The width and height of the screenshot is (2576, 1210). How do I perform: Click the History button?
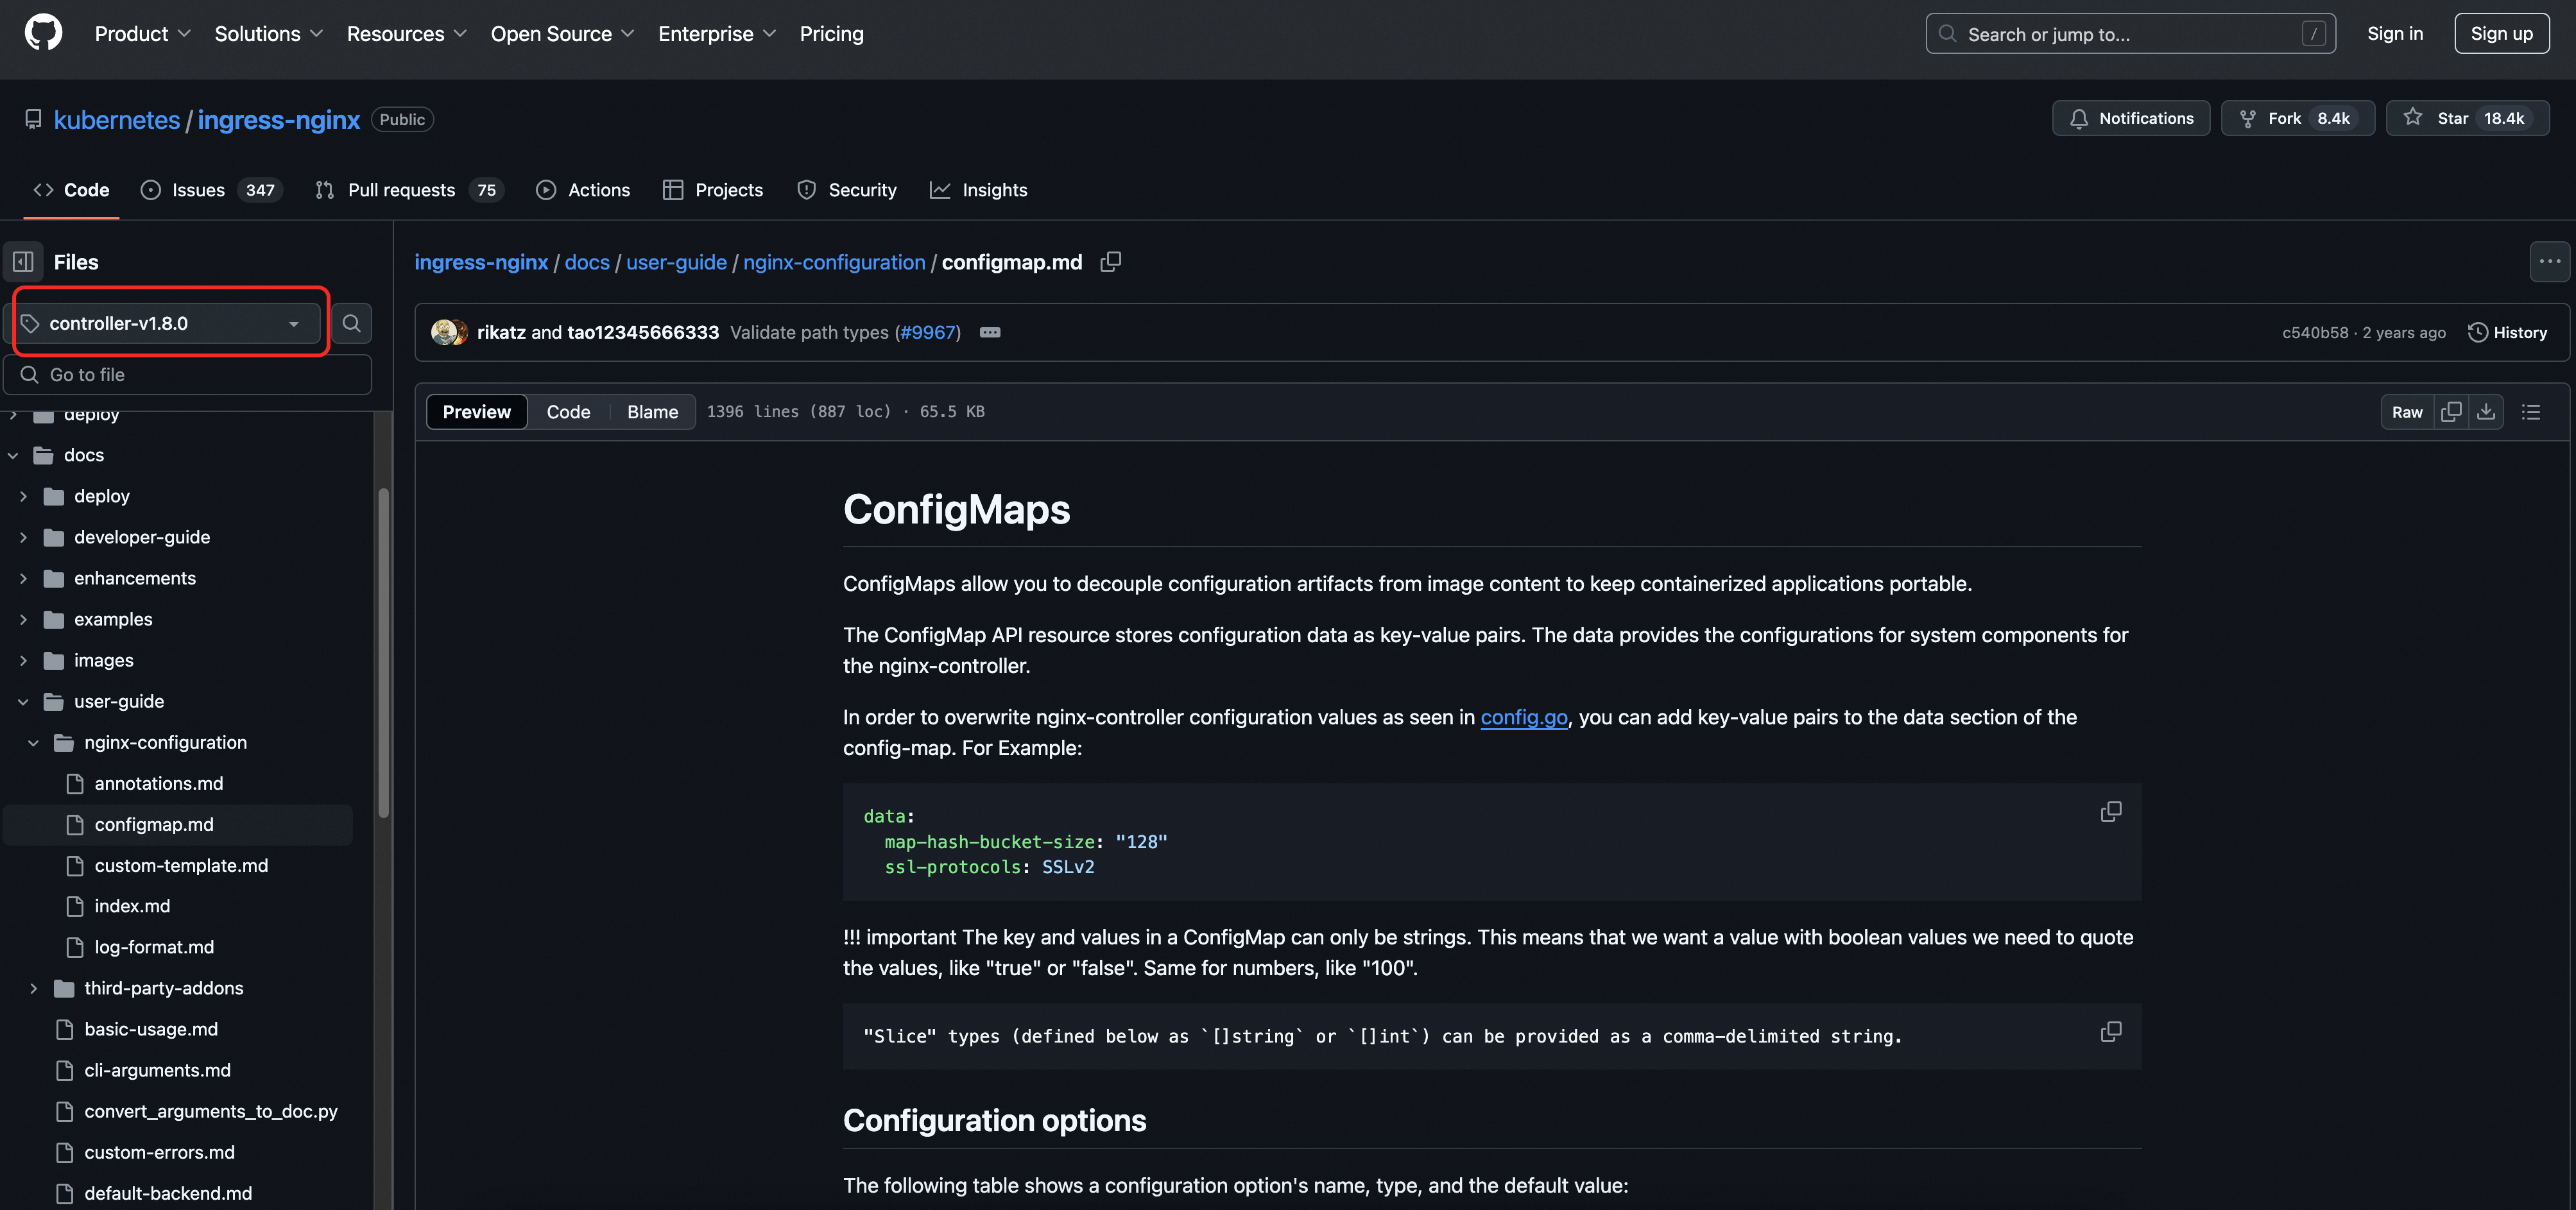coord(2507,333)
